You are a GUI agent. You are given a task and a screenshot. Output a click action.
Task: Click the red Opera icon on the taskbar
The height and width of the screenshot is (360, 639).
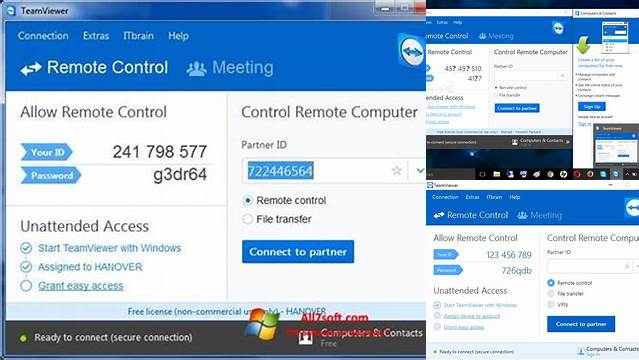pyautogui.click(x=577, y=174)
